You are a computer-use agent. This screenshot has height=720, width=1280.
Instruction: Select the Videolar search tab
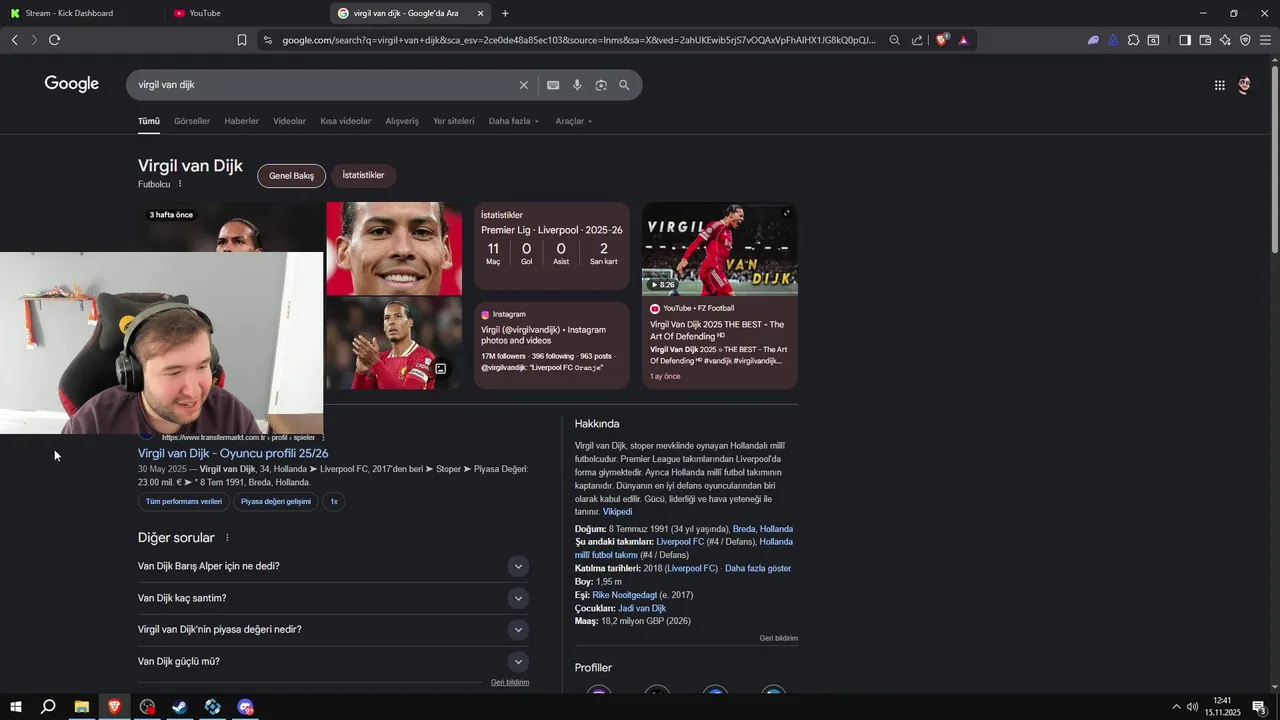click(289, 121)
